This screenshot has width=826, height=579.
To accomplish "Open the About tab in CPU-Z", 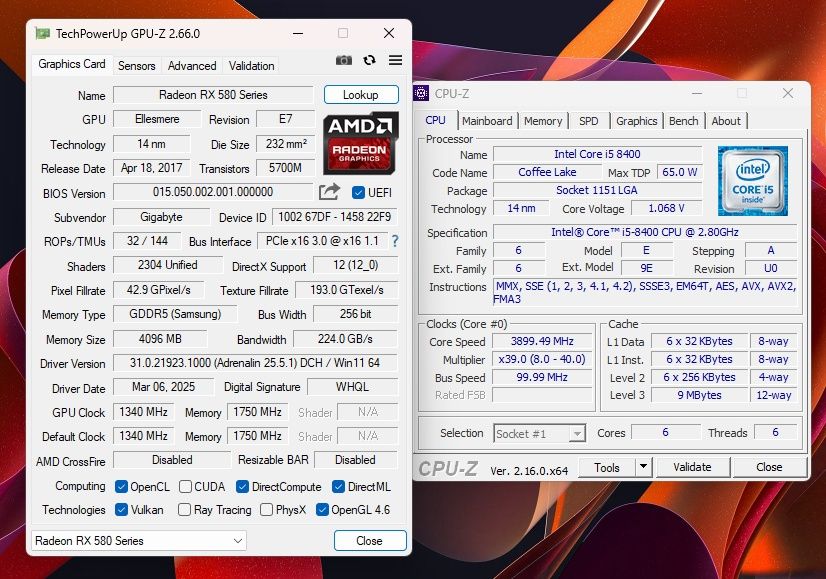I will coord(726,121).
